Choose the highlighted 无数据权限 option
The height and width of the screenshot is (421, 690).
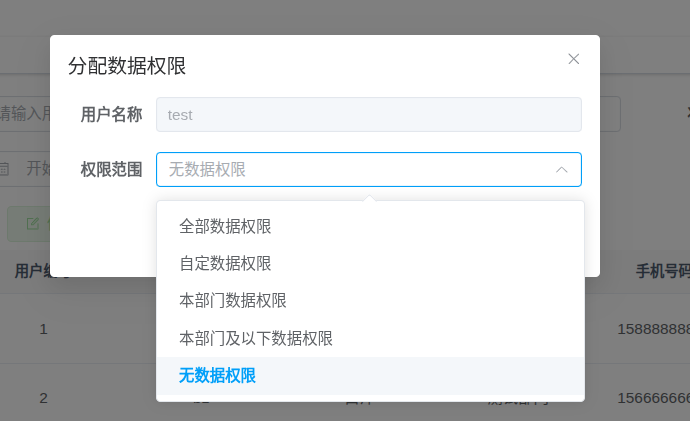(x=218, y=376)
